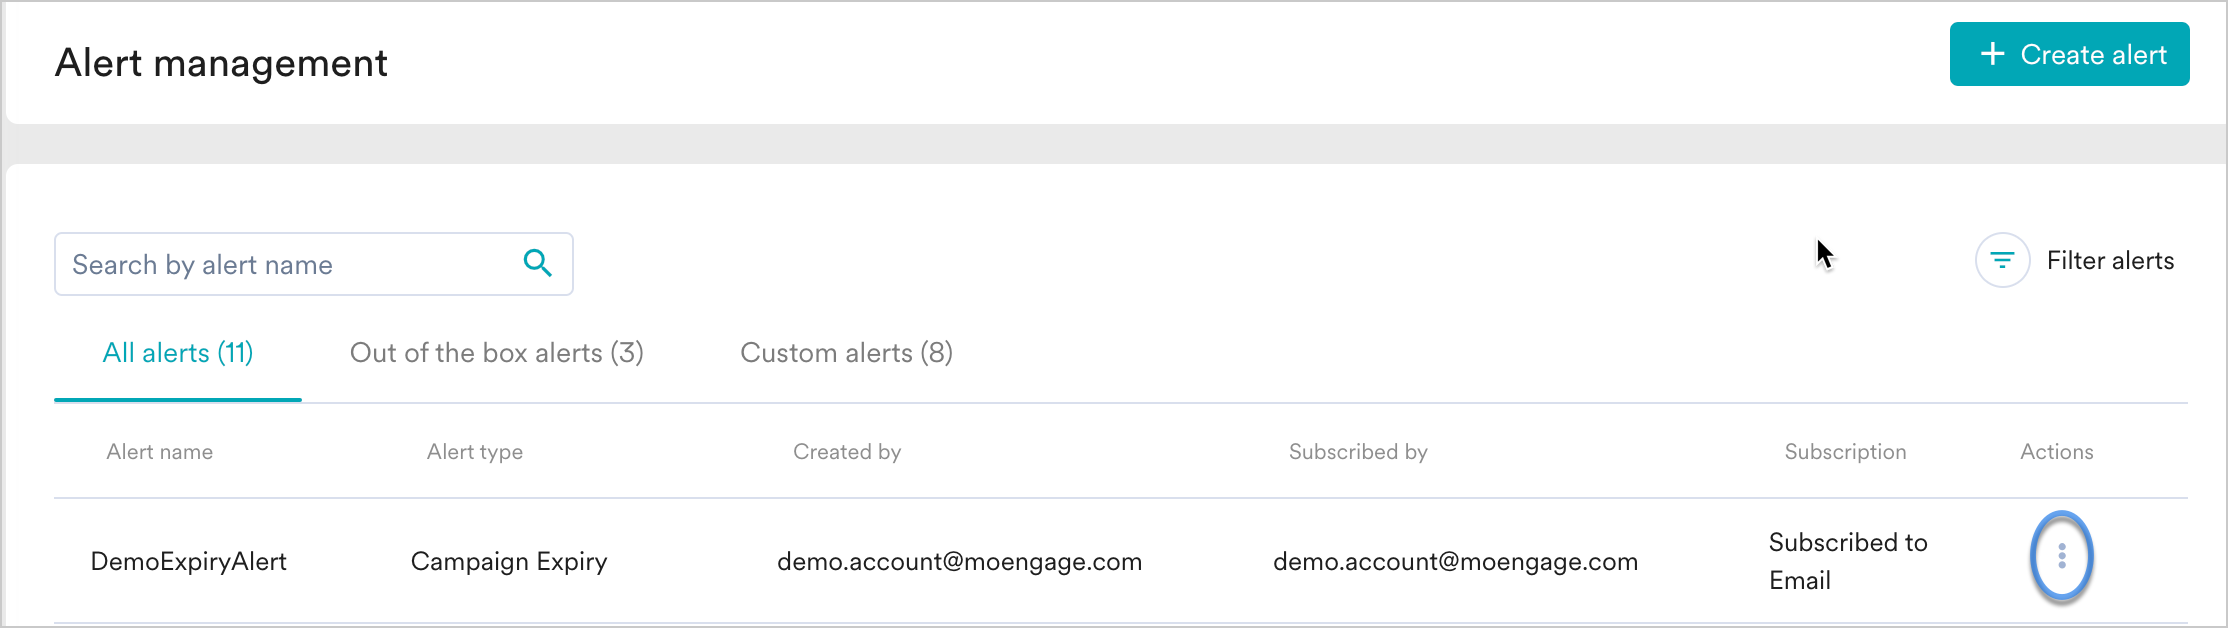Select the Filter alerts funnel icon

[x=2002, y=260]
